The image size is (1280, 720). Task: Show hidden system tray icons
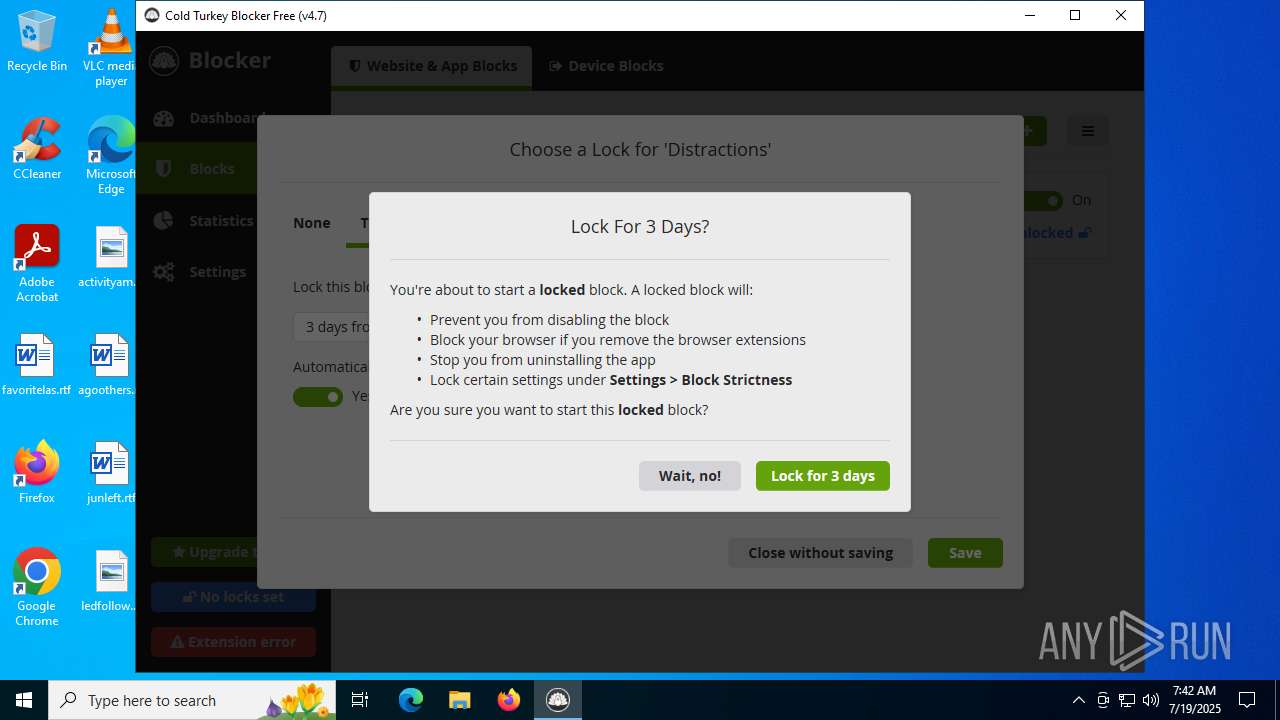pyautogui.click(x=1078, y=700)
